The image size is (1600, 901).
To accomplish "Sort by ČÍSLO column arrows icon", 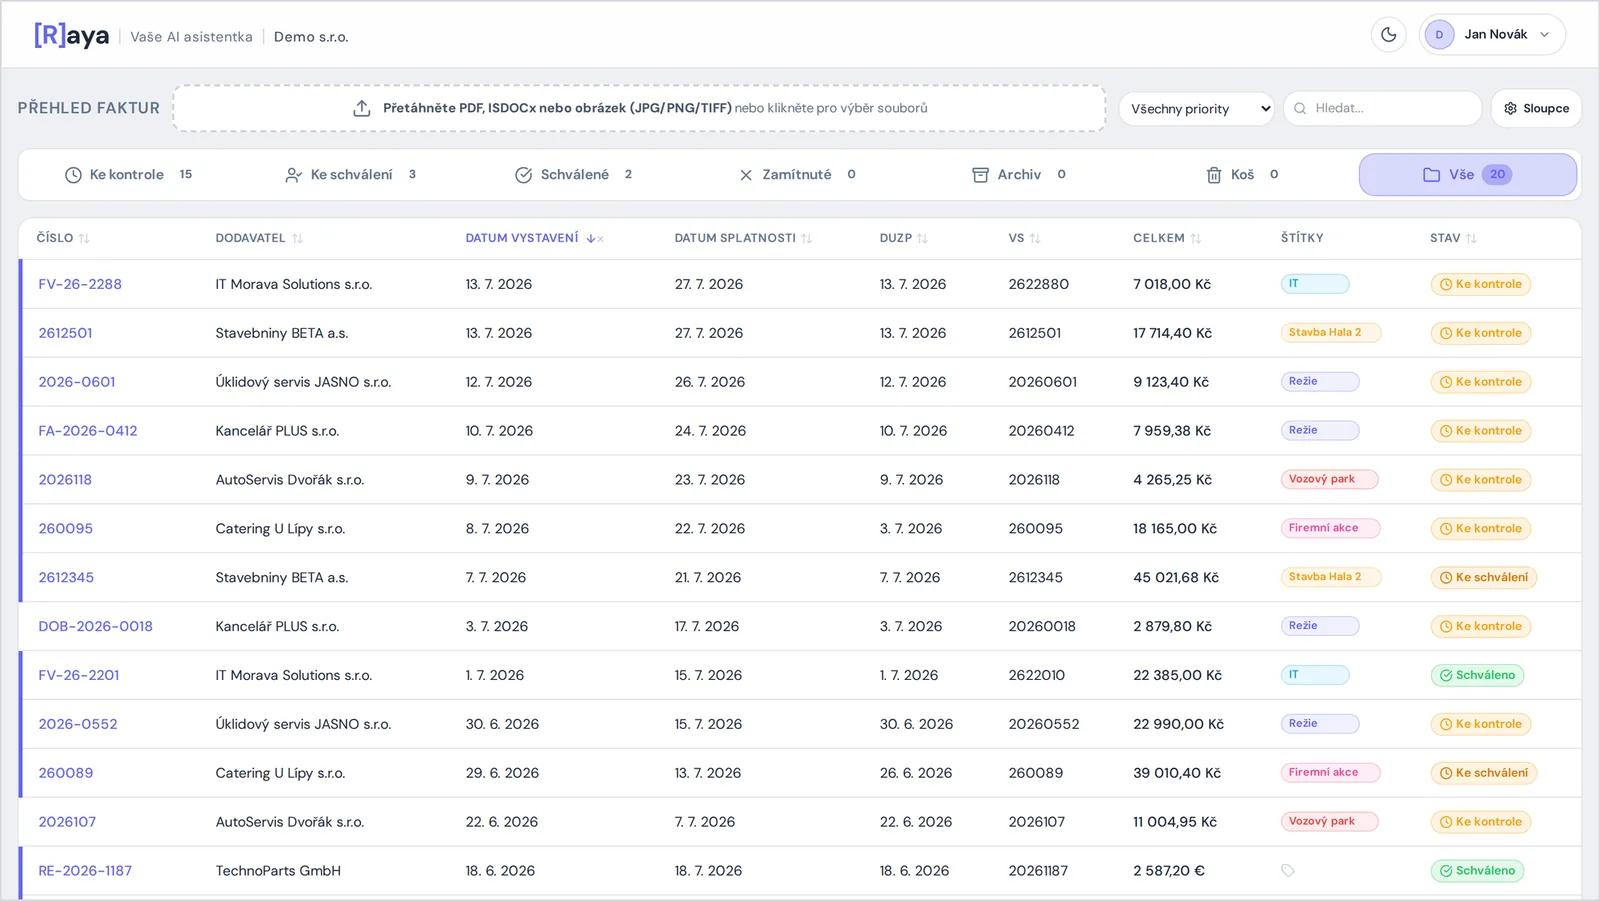I will pos(84,238).
